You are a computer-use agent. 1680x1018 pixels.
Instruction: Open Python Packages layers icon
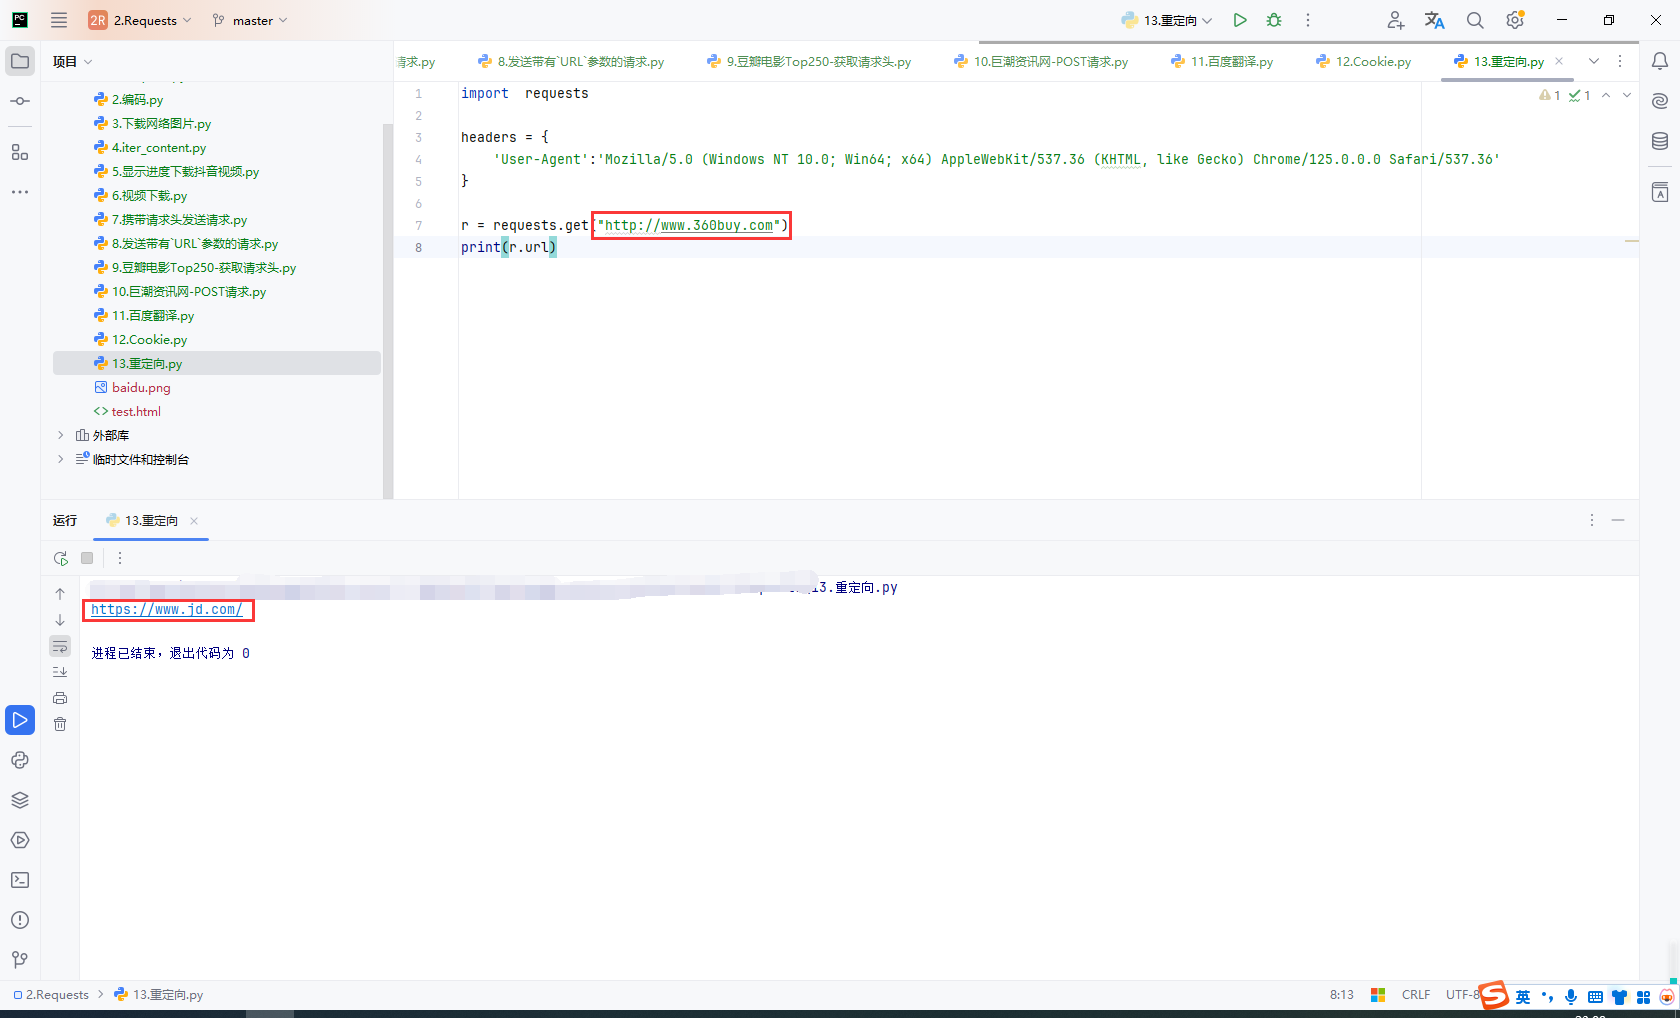point(20,800)
